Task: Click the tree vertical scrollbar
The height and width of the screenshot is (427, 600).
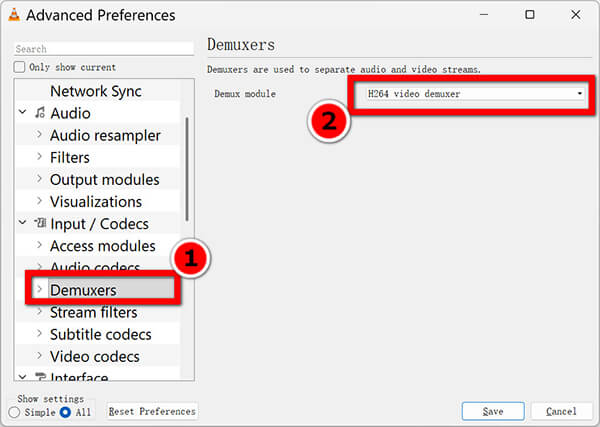Action: pos(187,169)
